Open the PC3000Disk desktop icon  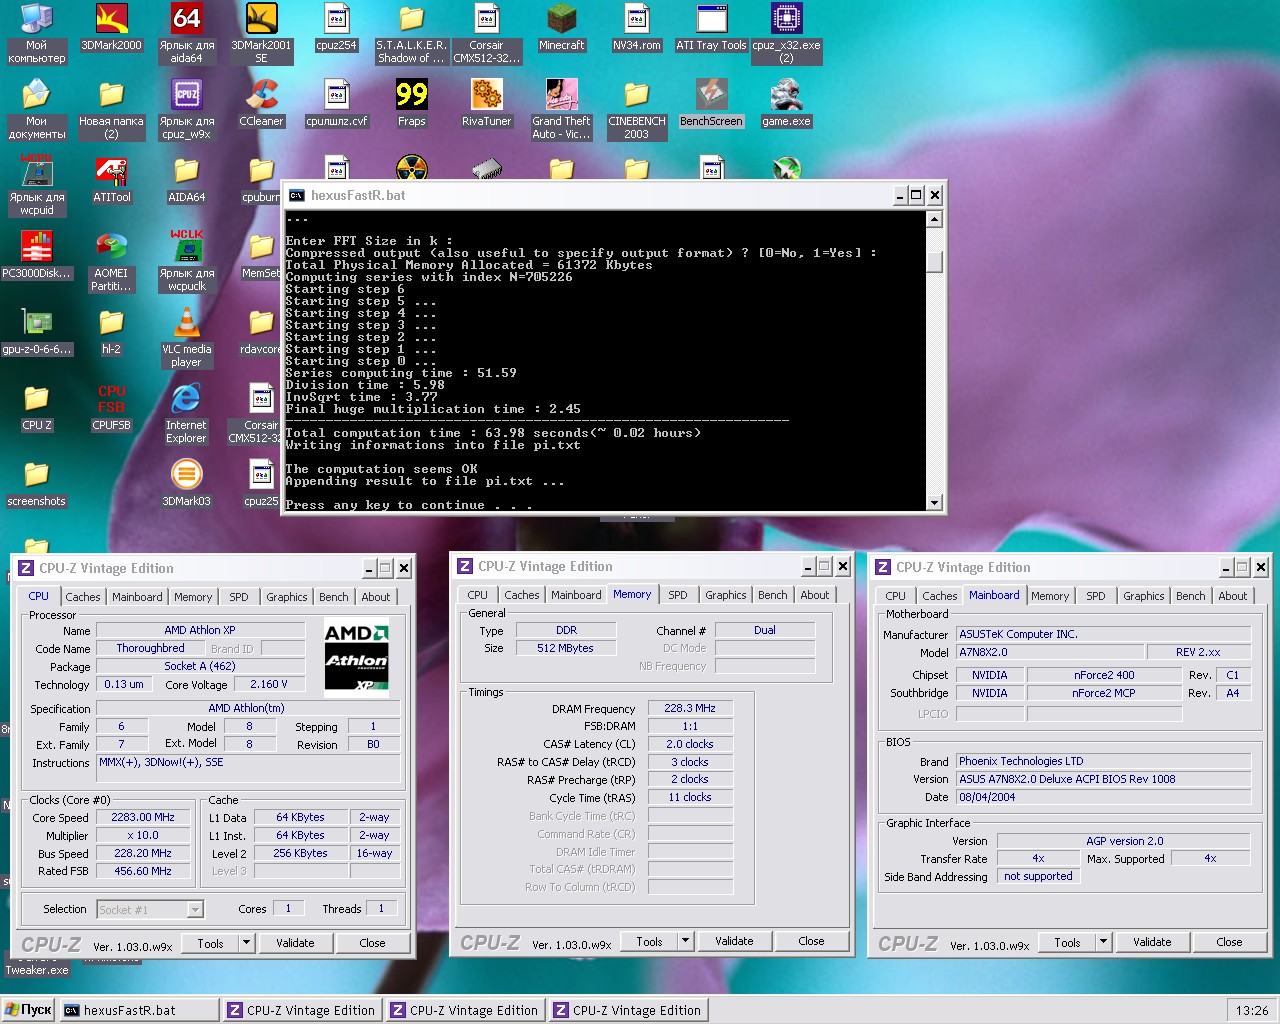(36, 255)
